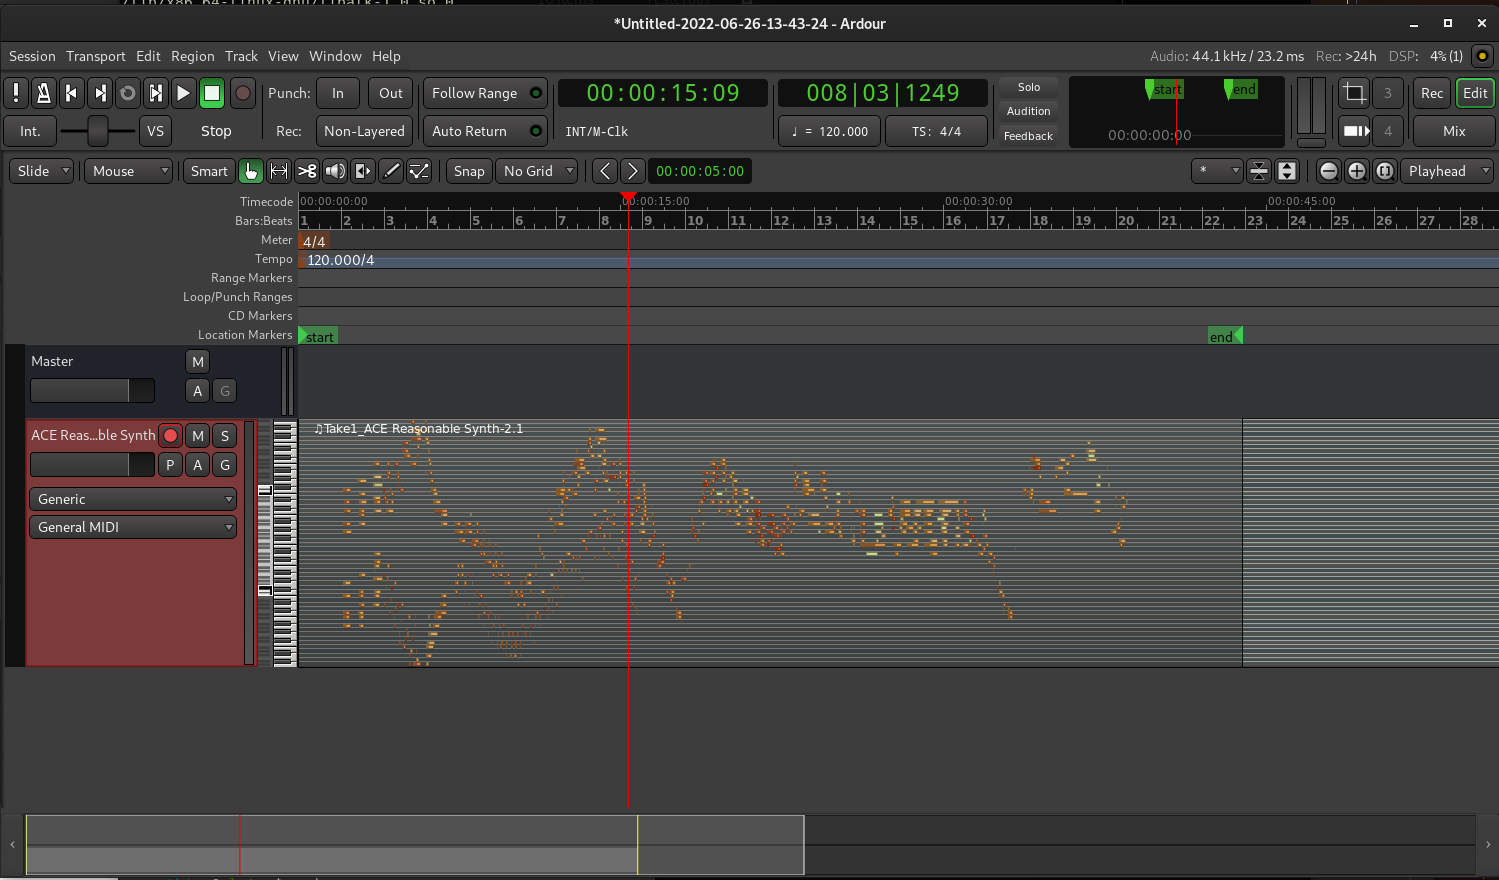Image resolution: width=1499 pixels, height=880 pixels.
Task: Shrink tracks vertically icon
Action: 1259,171
